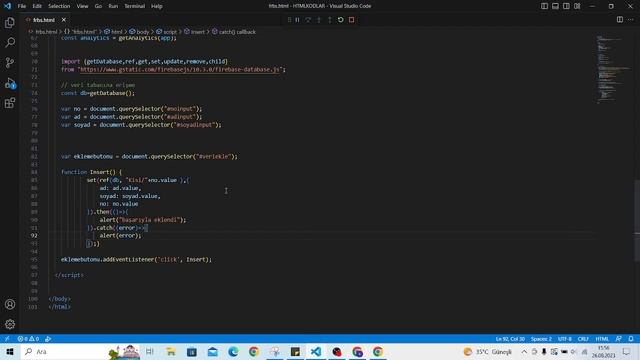Change CRLF end of line sequence

583,339
